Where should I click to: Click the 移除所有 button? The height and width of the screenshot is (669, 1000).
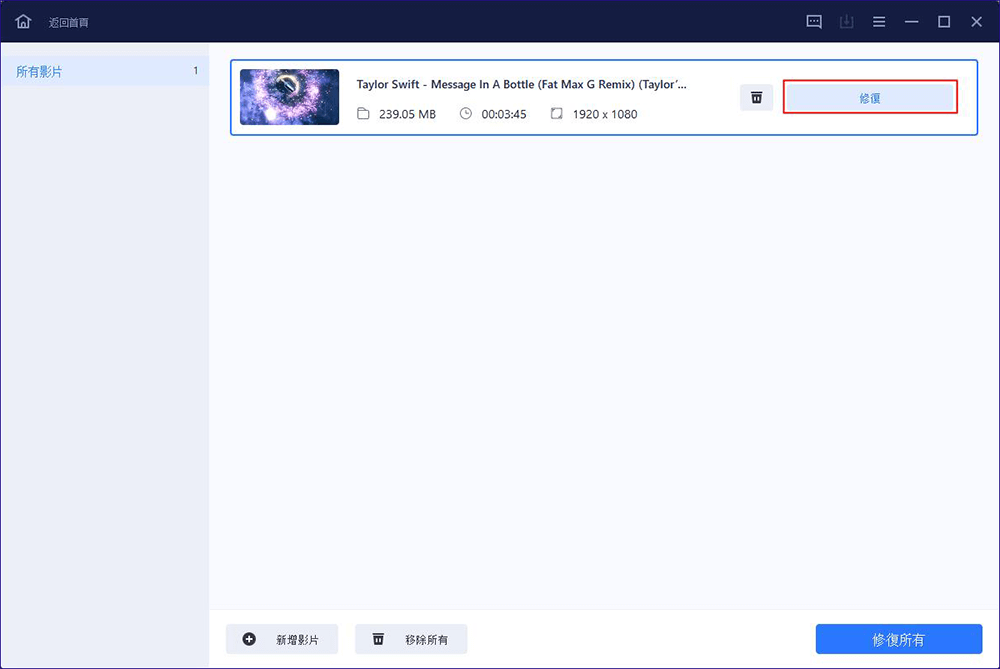pyautogui.click(x=411, y=639)
